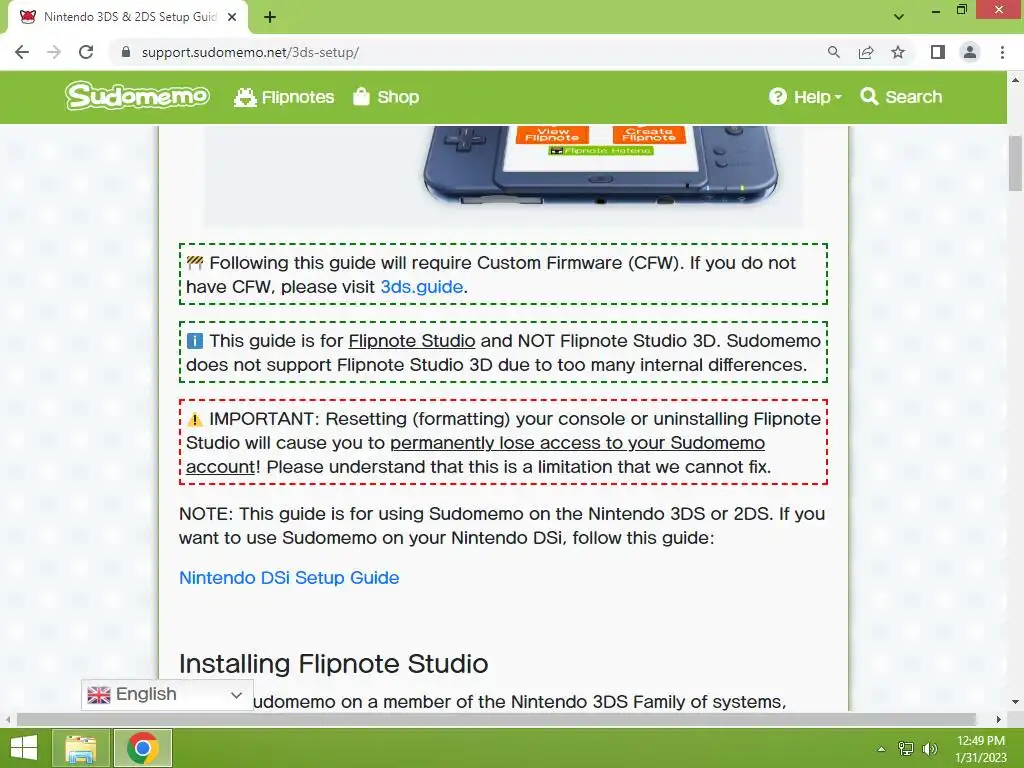Click the Help question mark icon
Image resolution: width=1024 pixels, height=768 pixels.
[x=778, y=97]
